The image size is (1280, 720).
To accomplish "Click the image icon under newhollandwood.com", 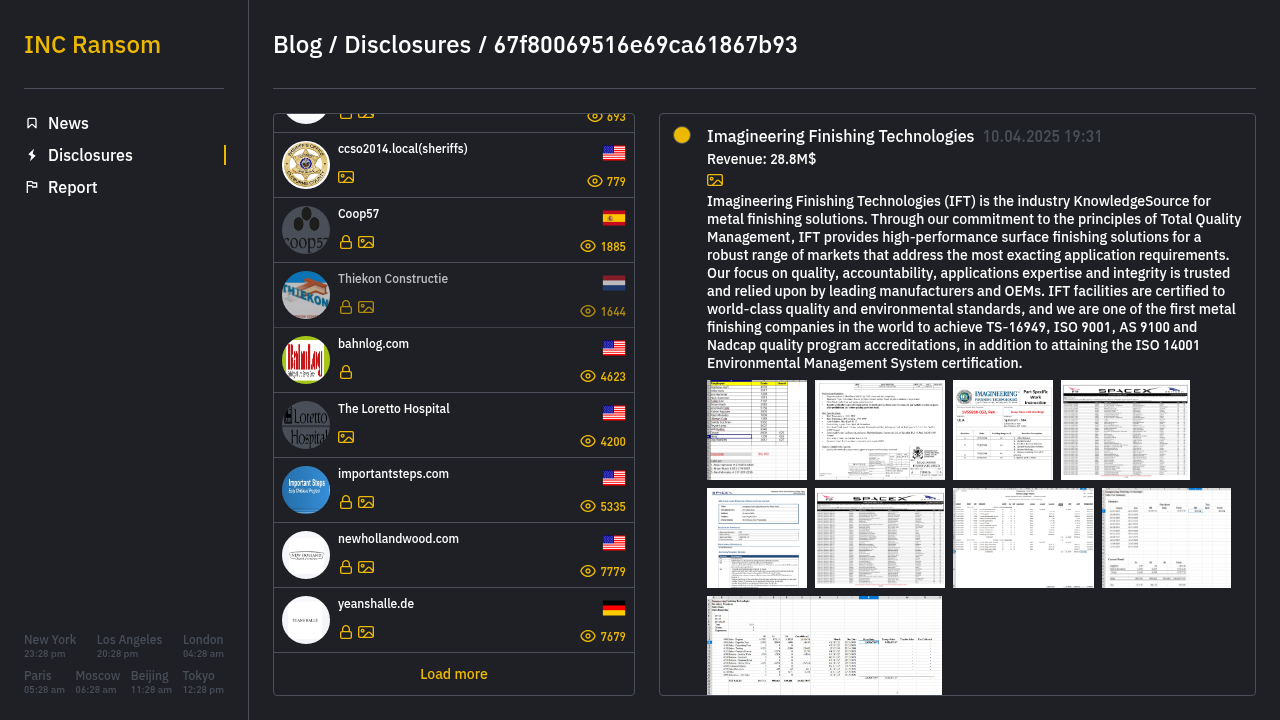I will click(x=366, y=567).
